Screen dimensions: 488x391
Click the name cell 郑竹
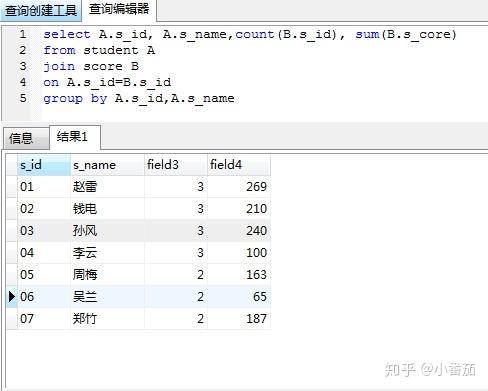(x=107, y=319)
